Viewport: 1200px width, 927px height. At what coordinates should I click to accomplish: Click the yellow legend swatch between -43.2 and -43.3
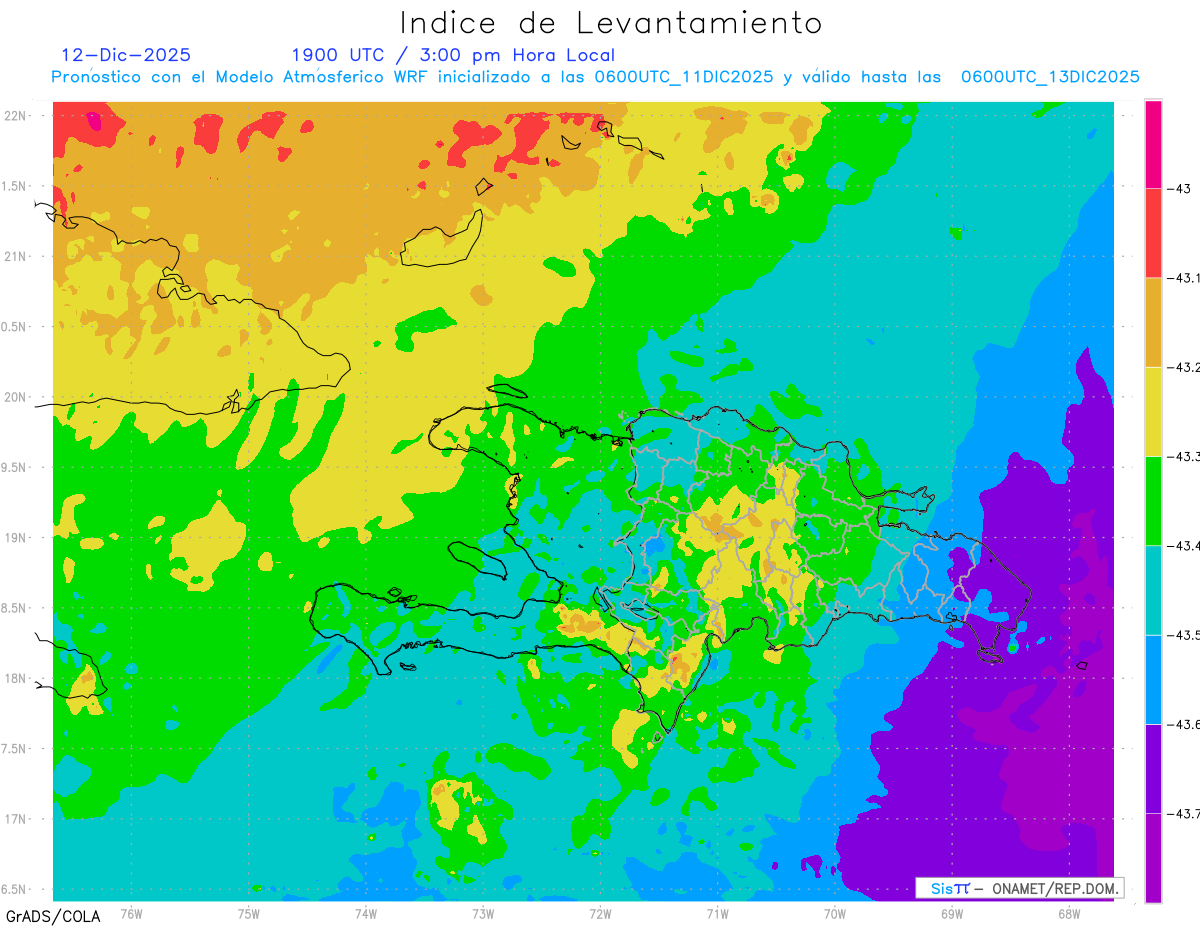point(1153,411)
